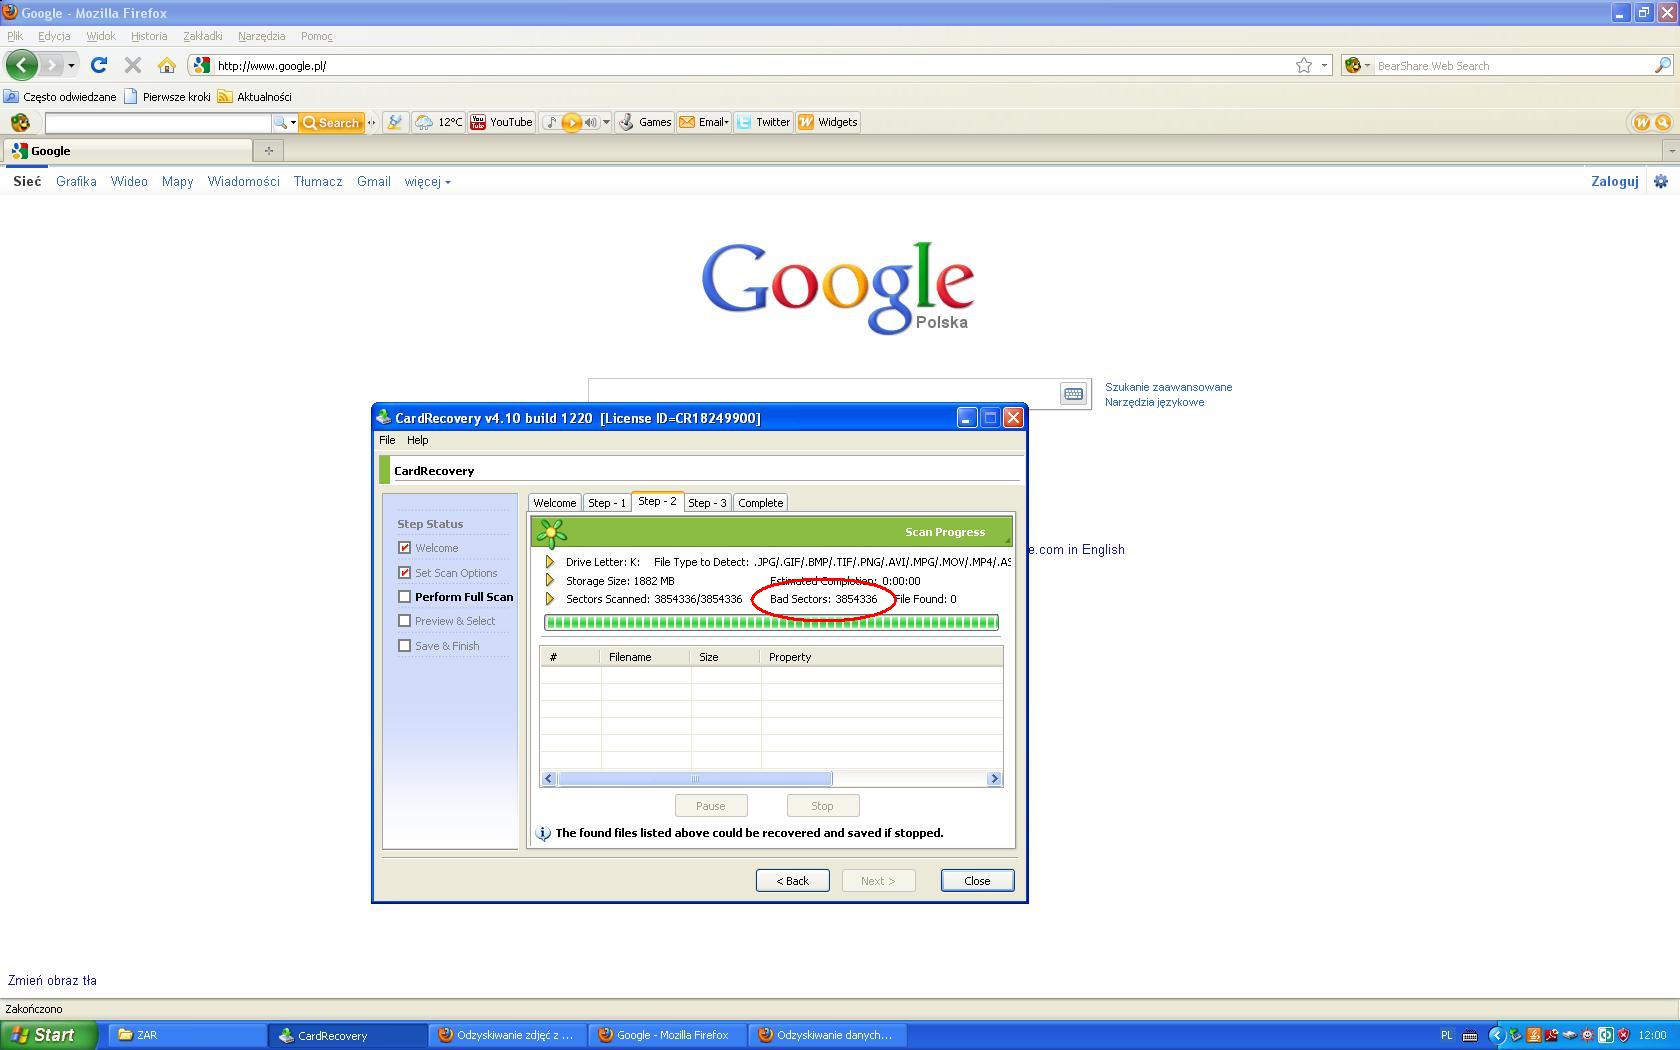1680x1050 pixels.
Task: Open the Zakładki menu
Action: [x=203, y=36]
